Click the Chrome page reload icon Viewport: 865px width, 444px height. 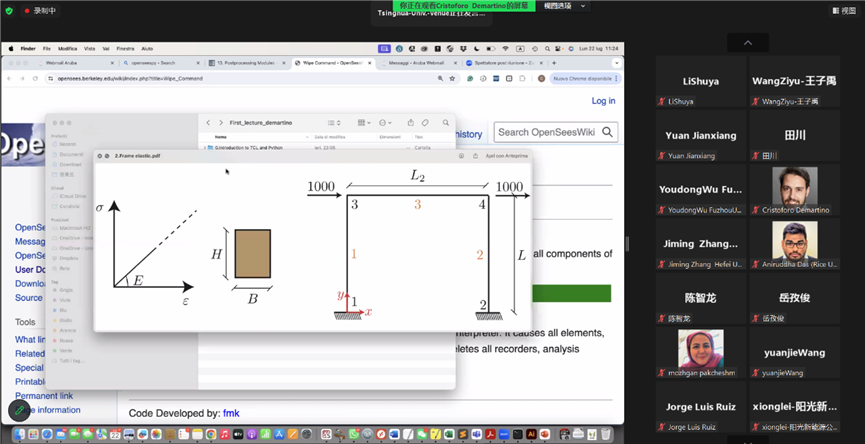tap(36, 78)
